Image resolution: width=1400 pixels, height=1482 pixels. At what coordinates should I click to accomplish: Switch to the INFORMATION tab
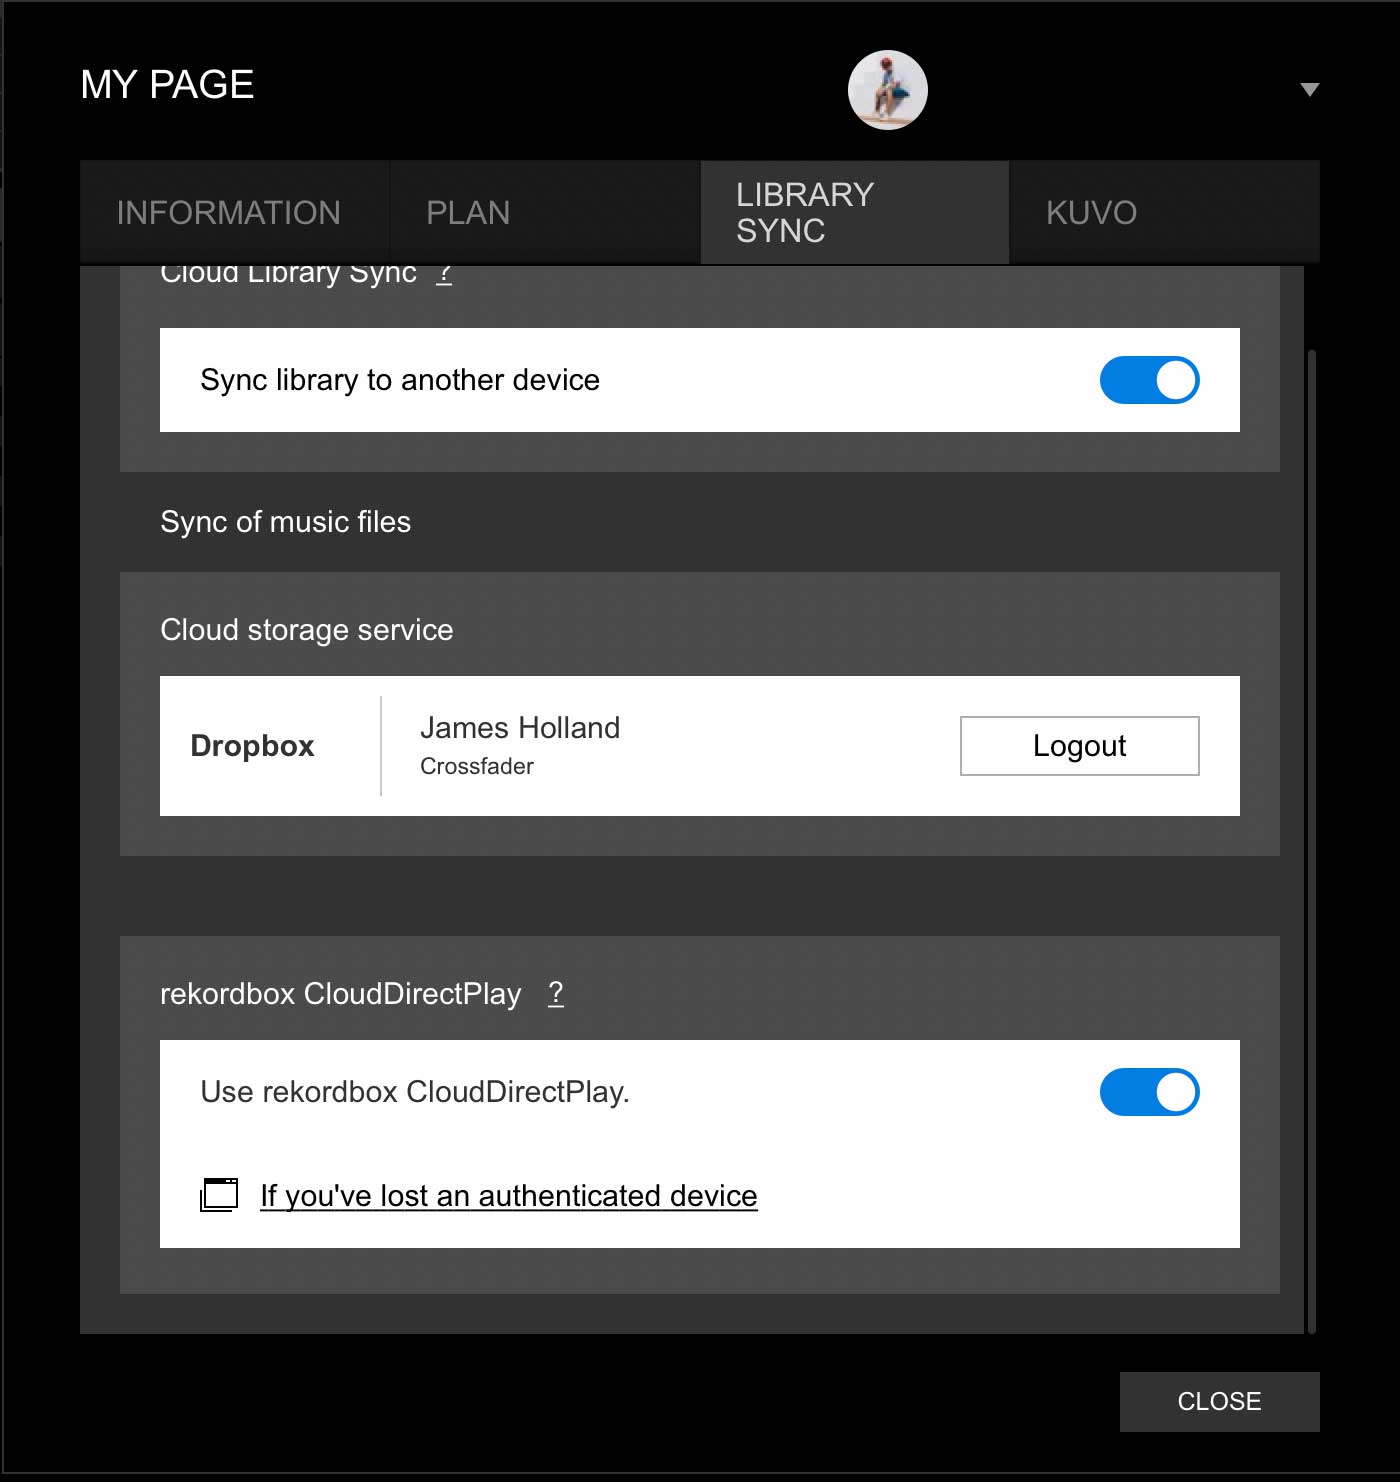point(229,213)
